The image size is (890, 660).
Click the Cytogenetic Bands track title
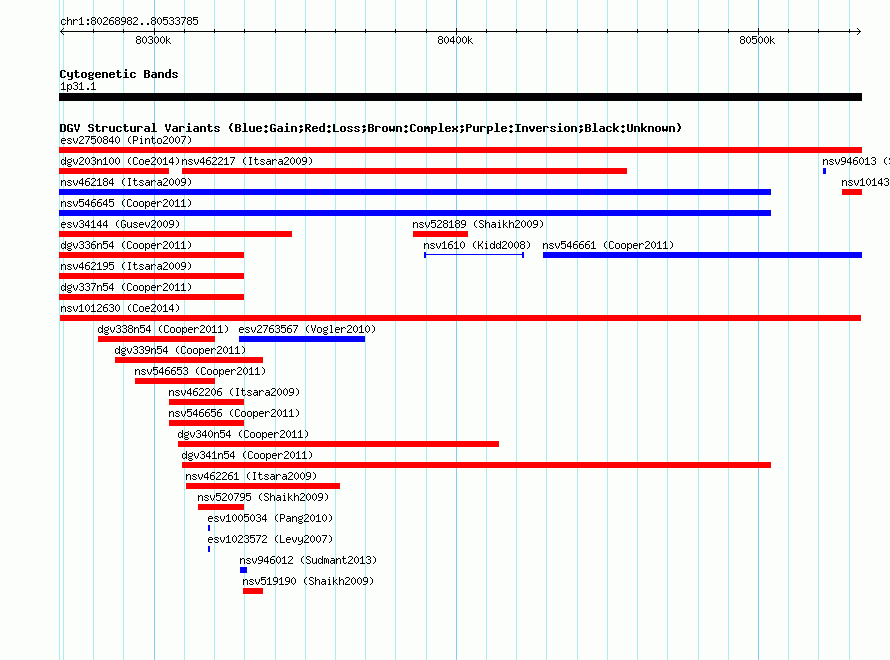tap(119, 74)
